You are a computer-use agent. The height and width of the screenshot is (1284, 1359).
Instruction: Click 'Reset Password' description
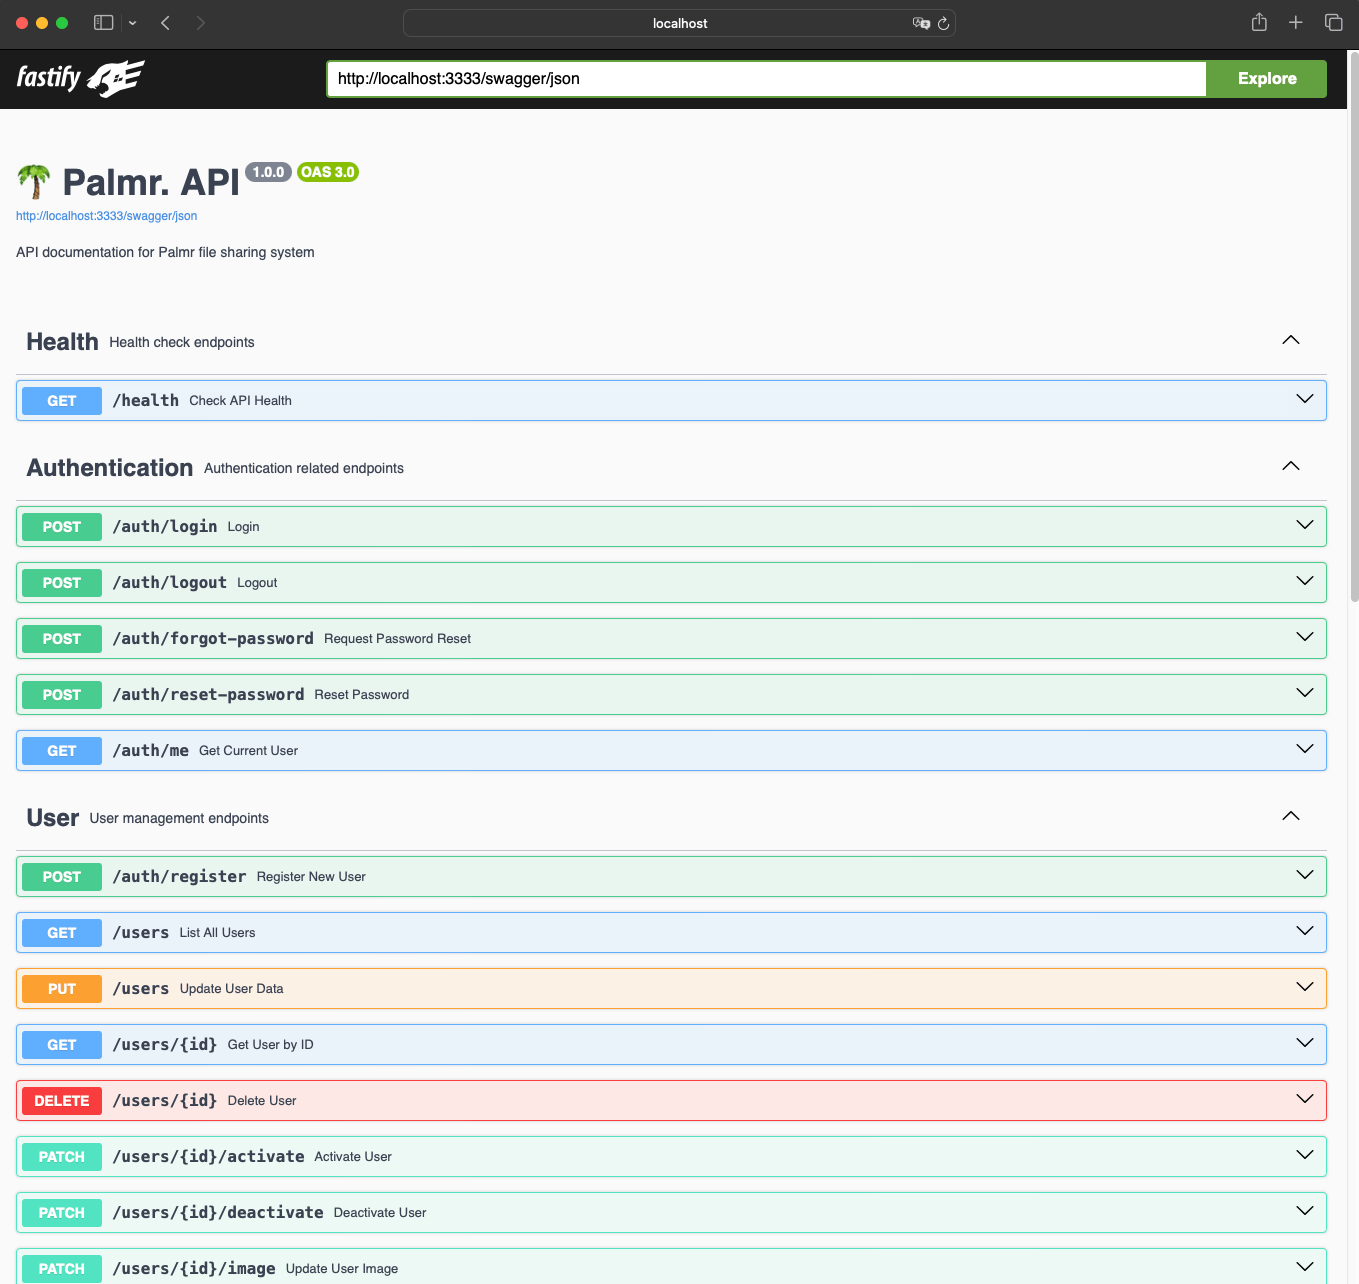point(362,695)
